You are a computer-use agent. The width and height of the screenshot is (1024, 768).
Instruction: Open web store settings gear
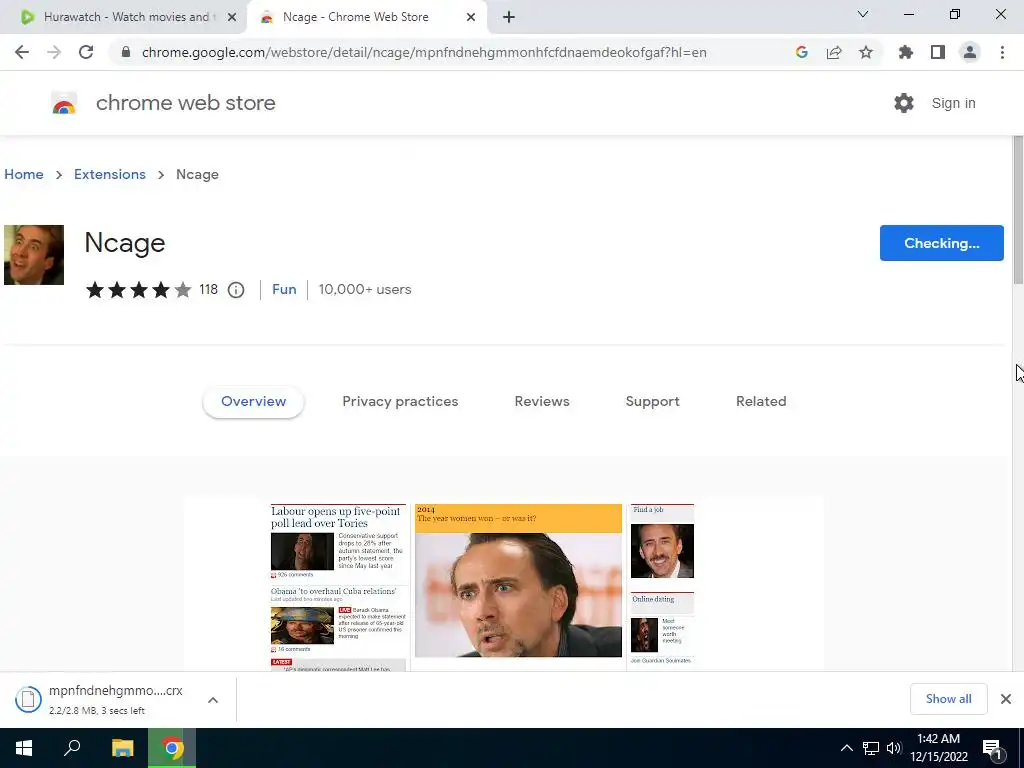[904, 103]
